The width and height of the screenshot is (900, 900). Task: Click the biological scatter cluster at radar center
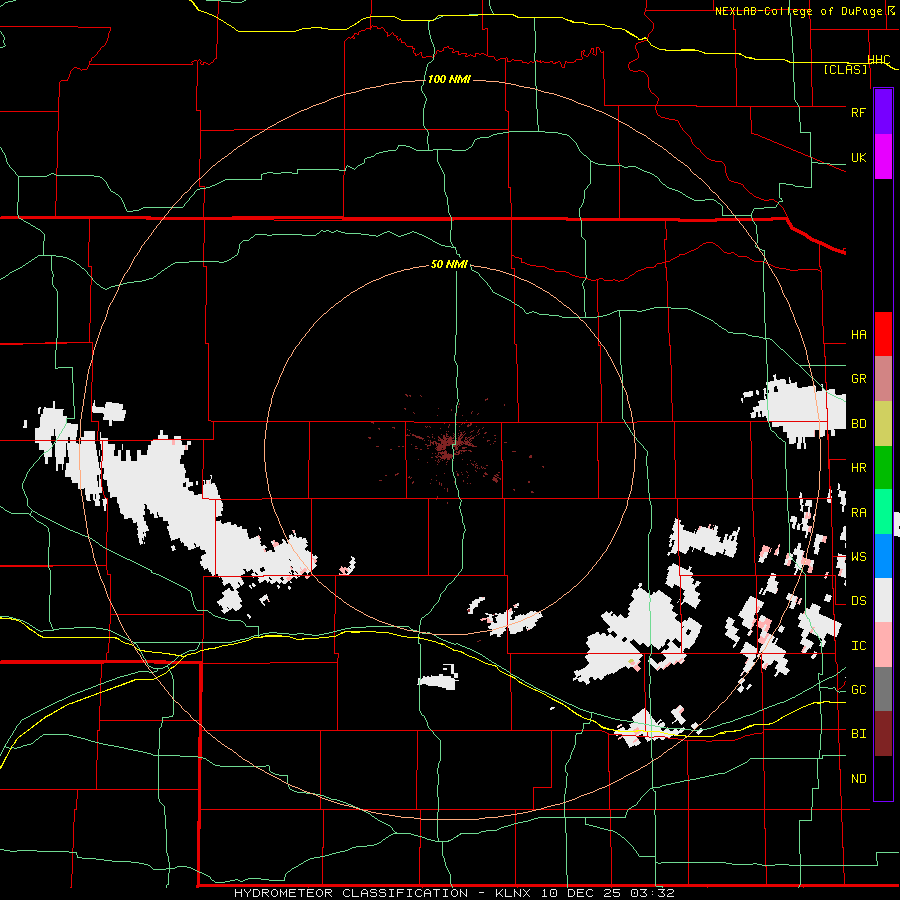pos(449,447)
